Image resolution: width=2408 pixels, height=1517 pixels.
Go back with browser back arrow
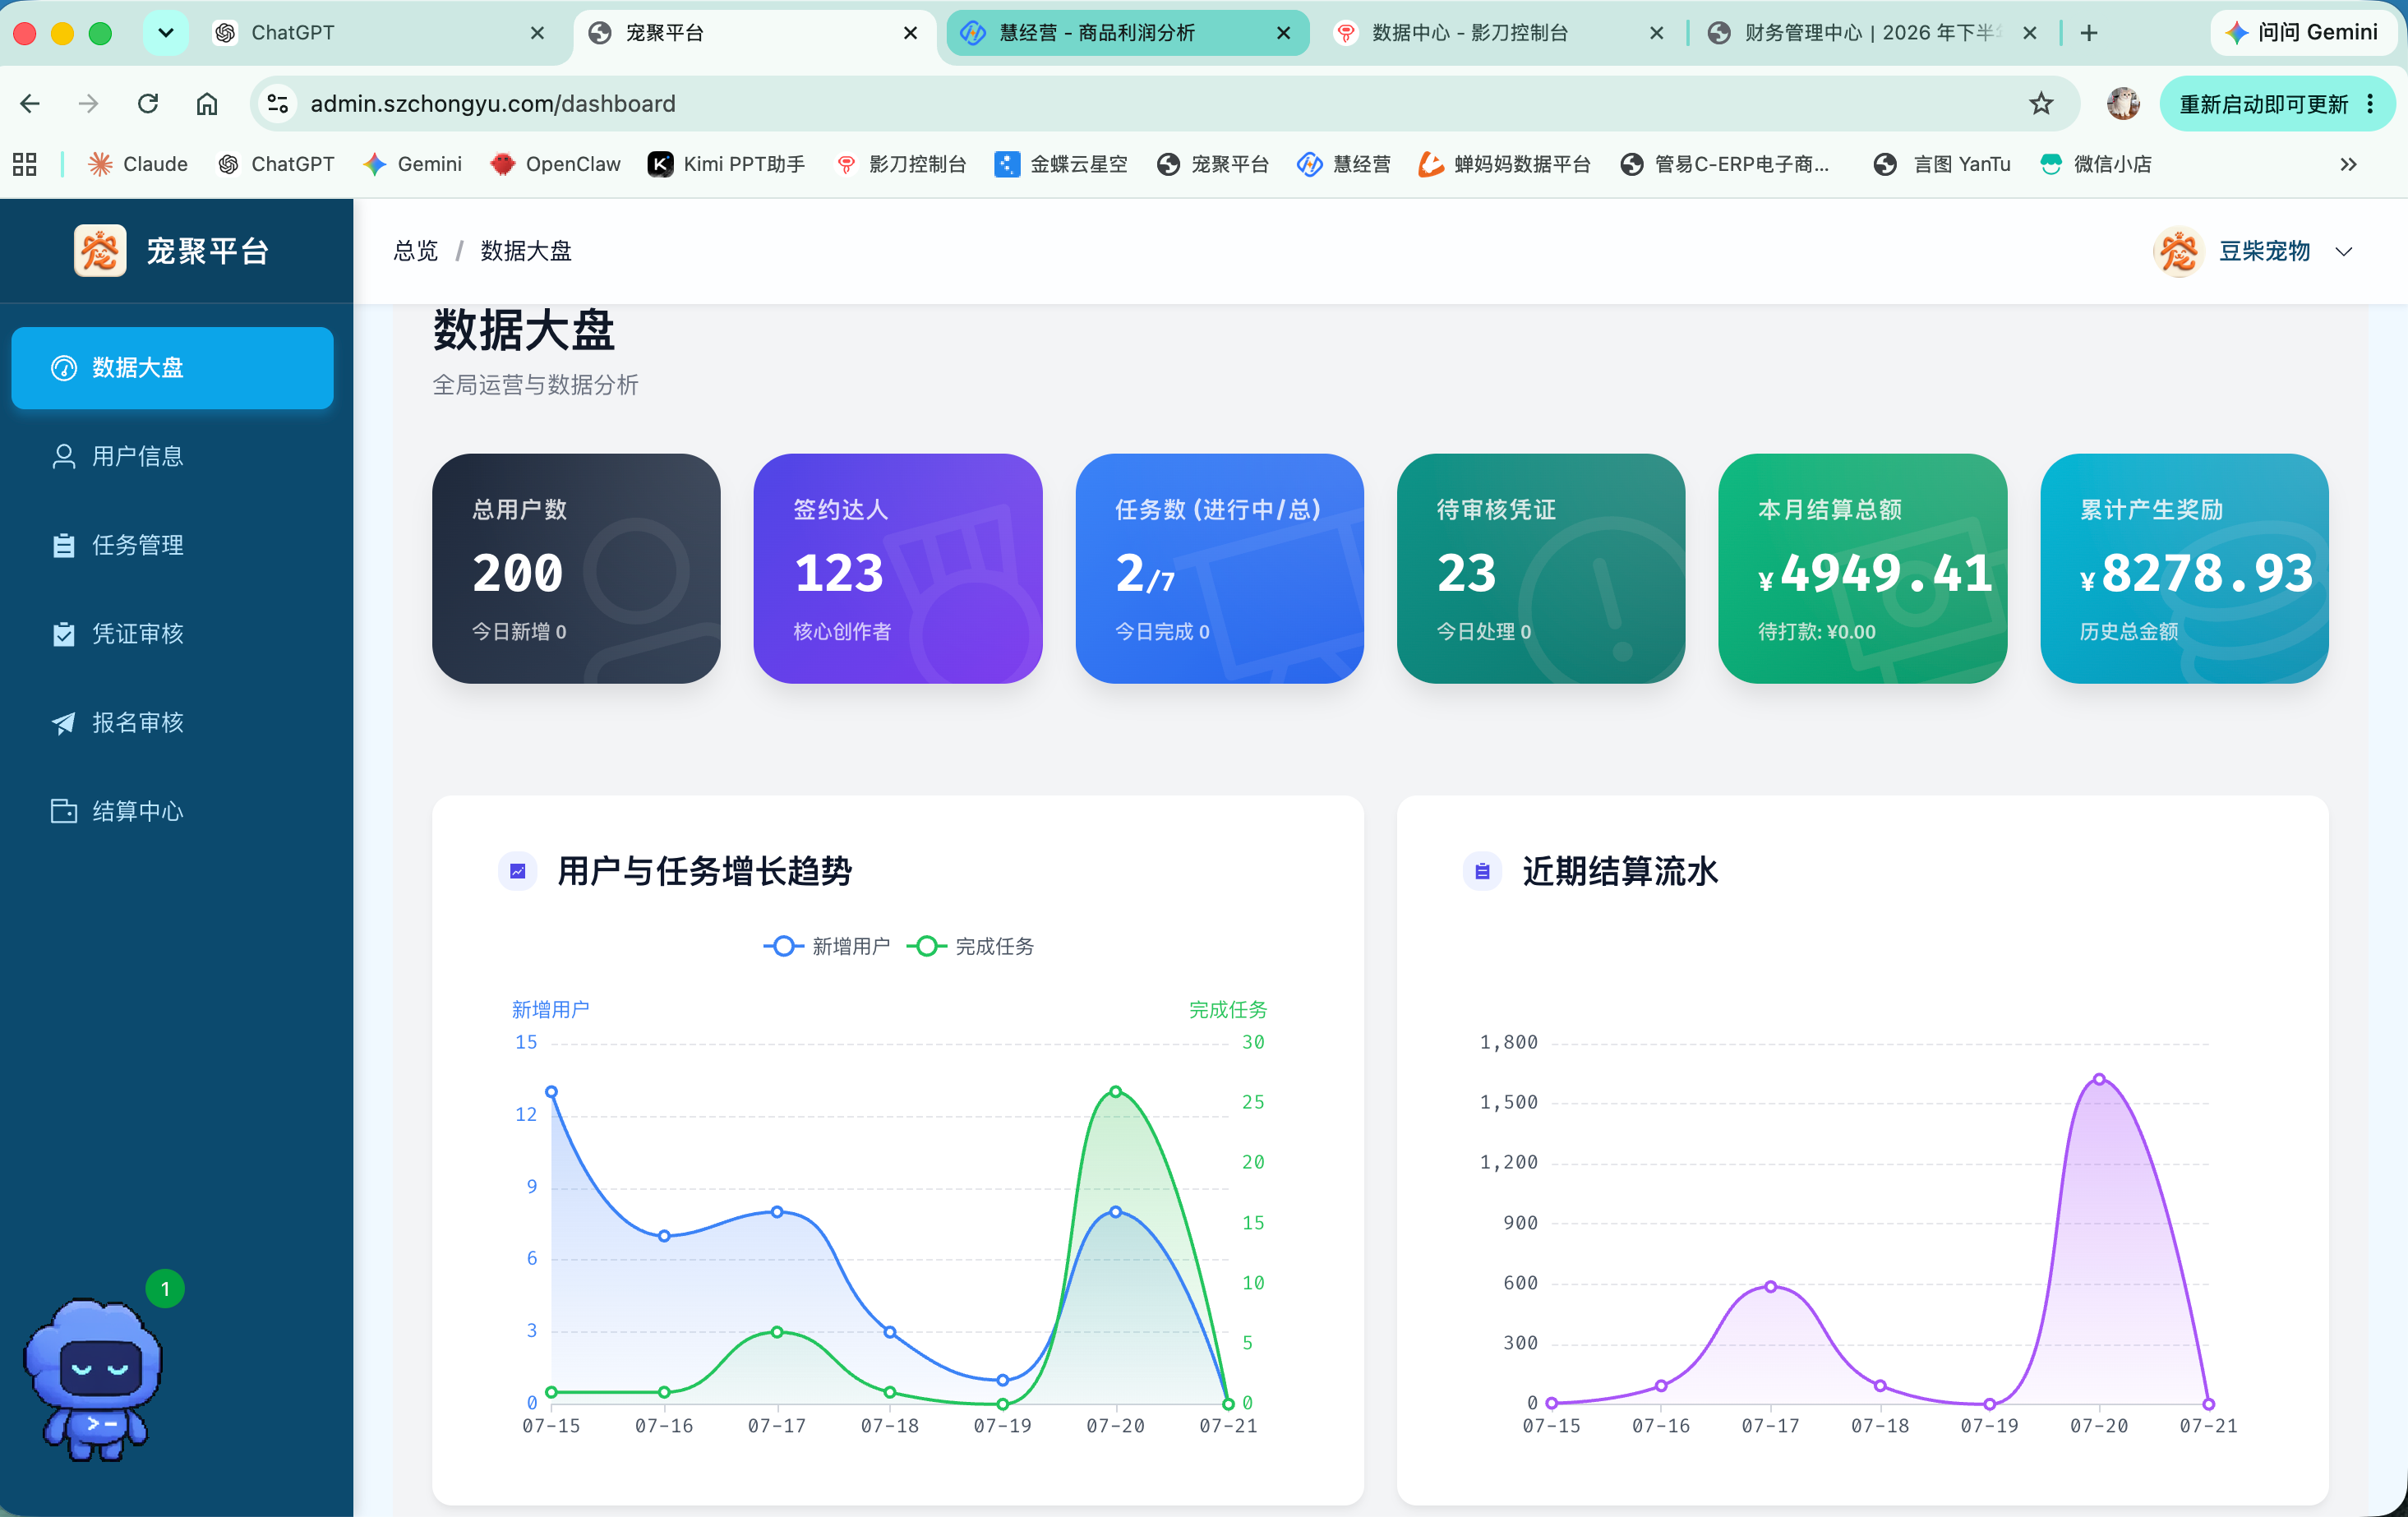click(30, 103)
